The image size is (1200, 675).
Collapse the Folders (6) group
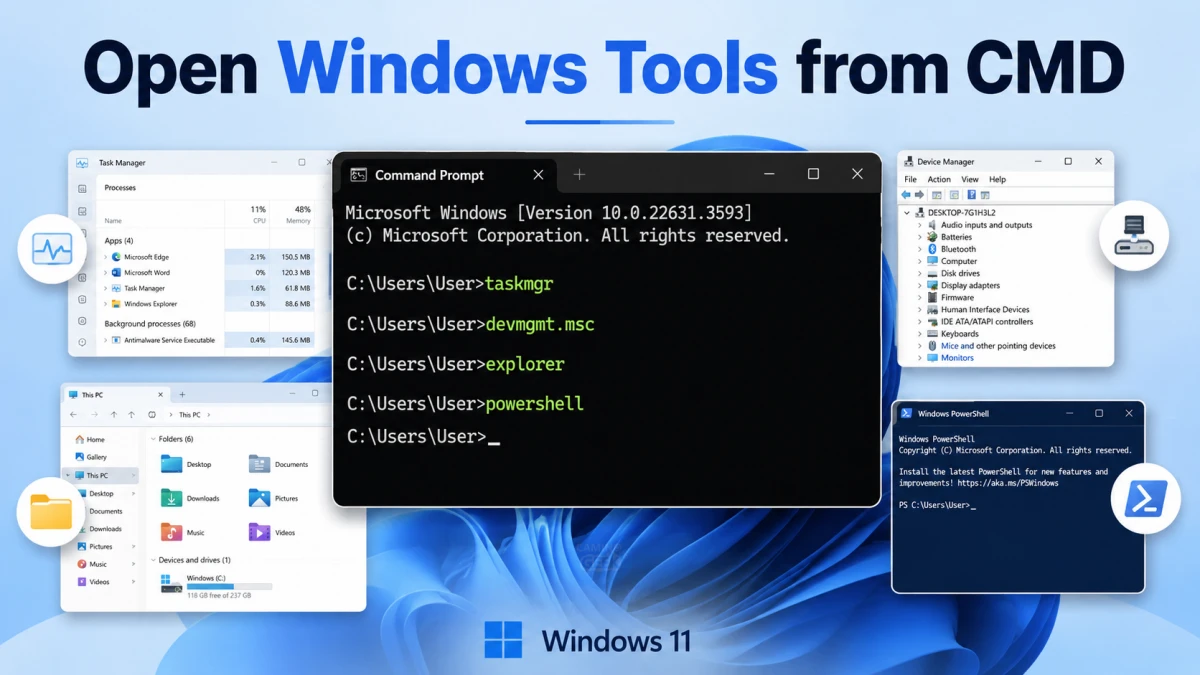point(153,439)
